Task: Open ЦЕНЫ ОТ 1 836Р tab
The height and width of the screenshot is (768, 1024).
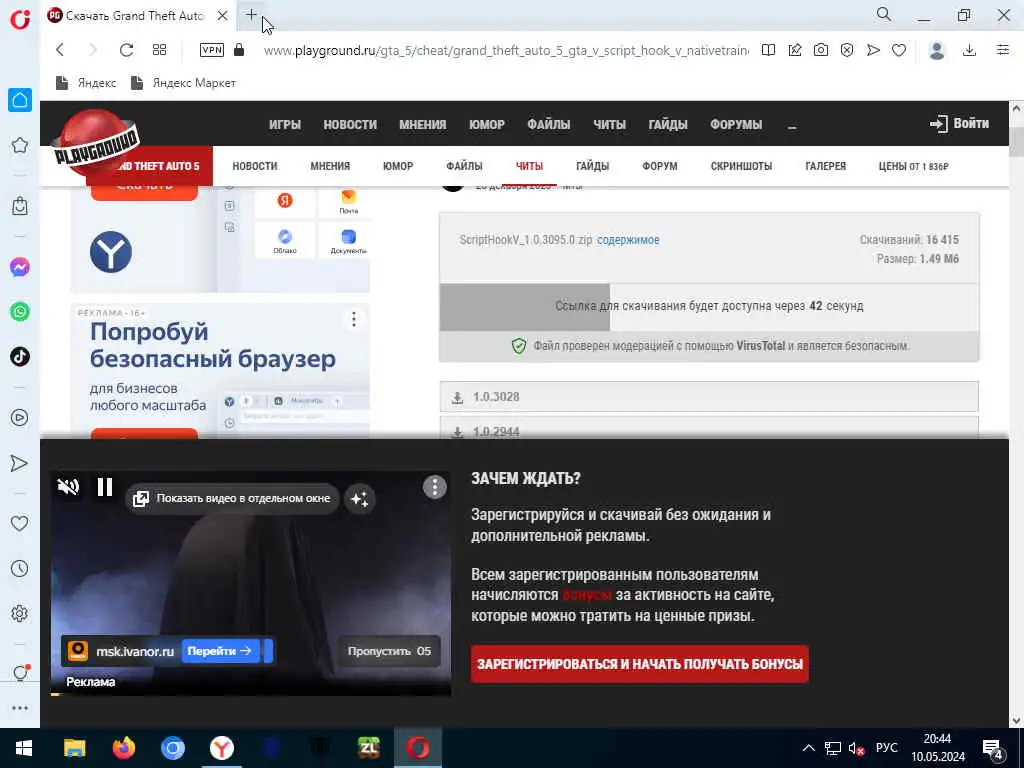Action: [913, 166]
